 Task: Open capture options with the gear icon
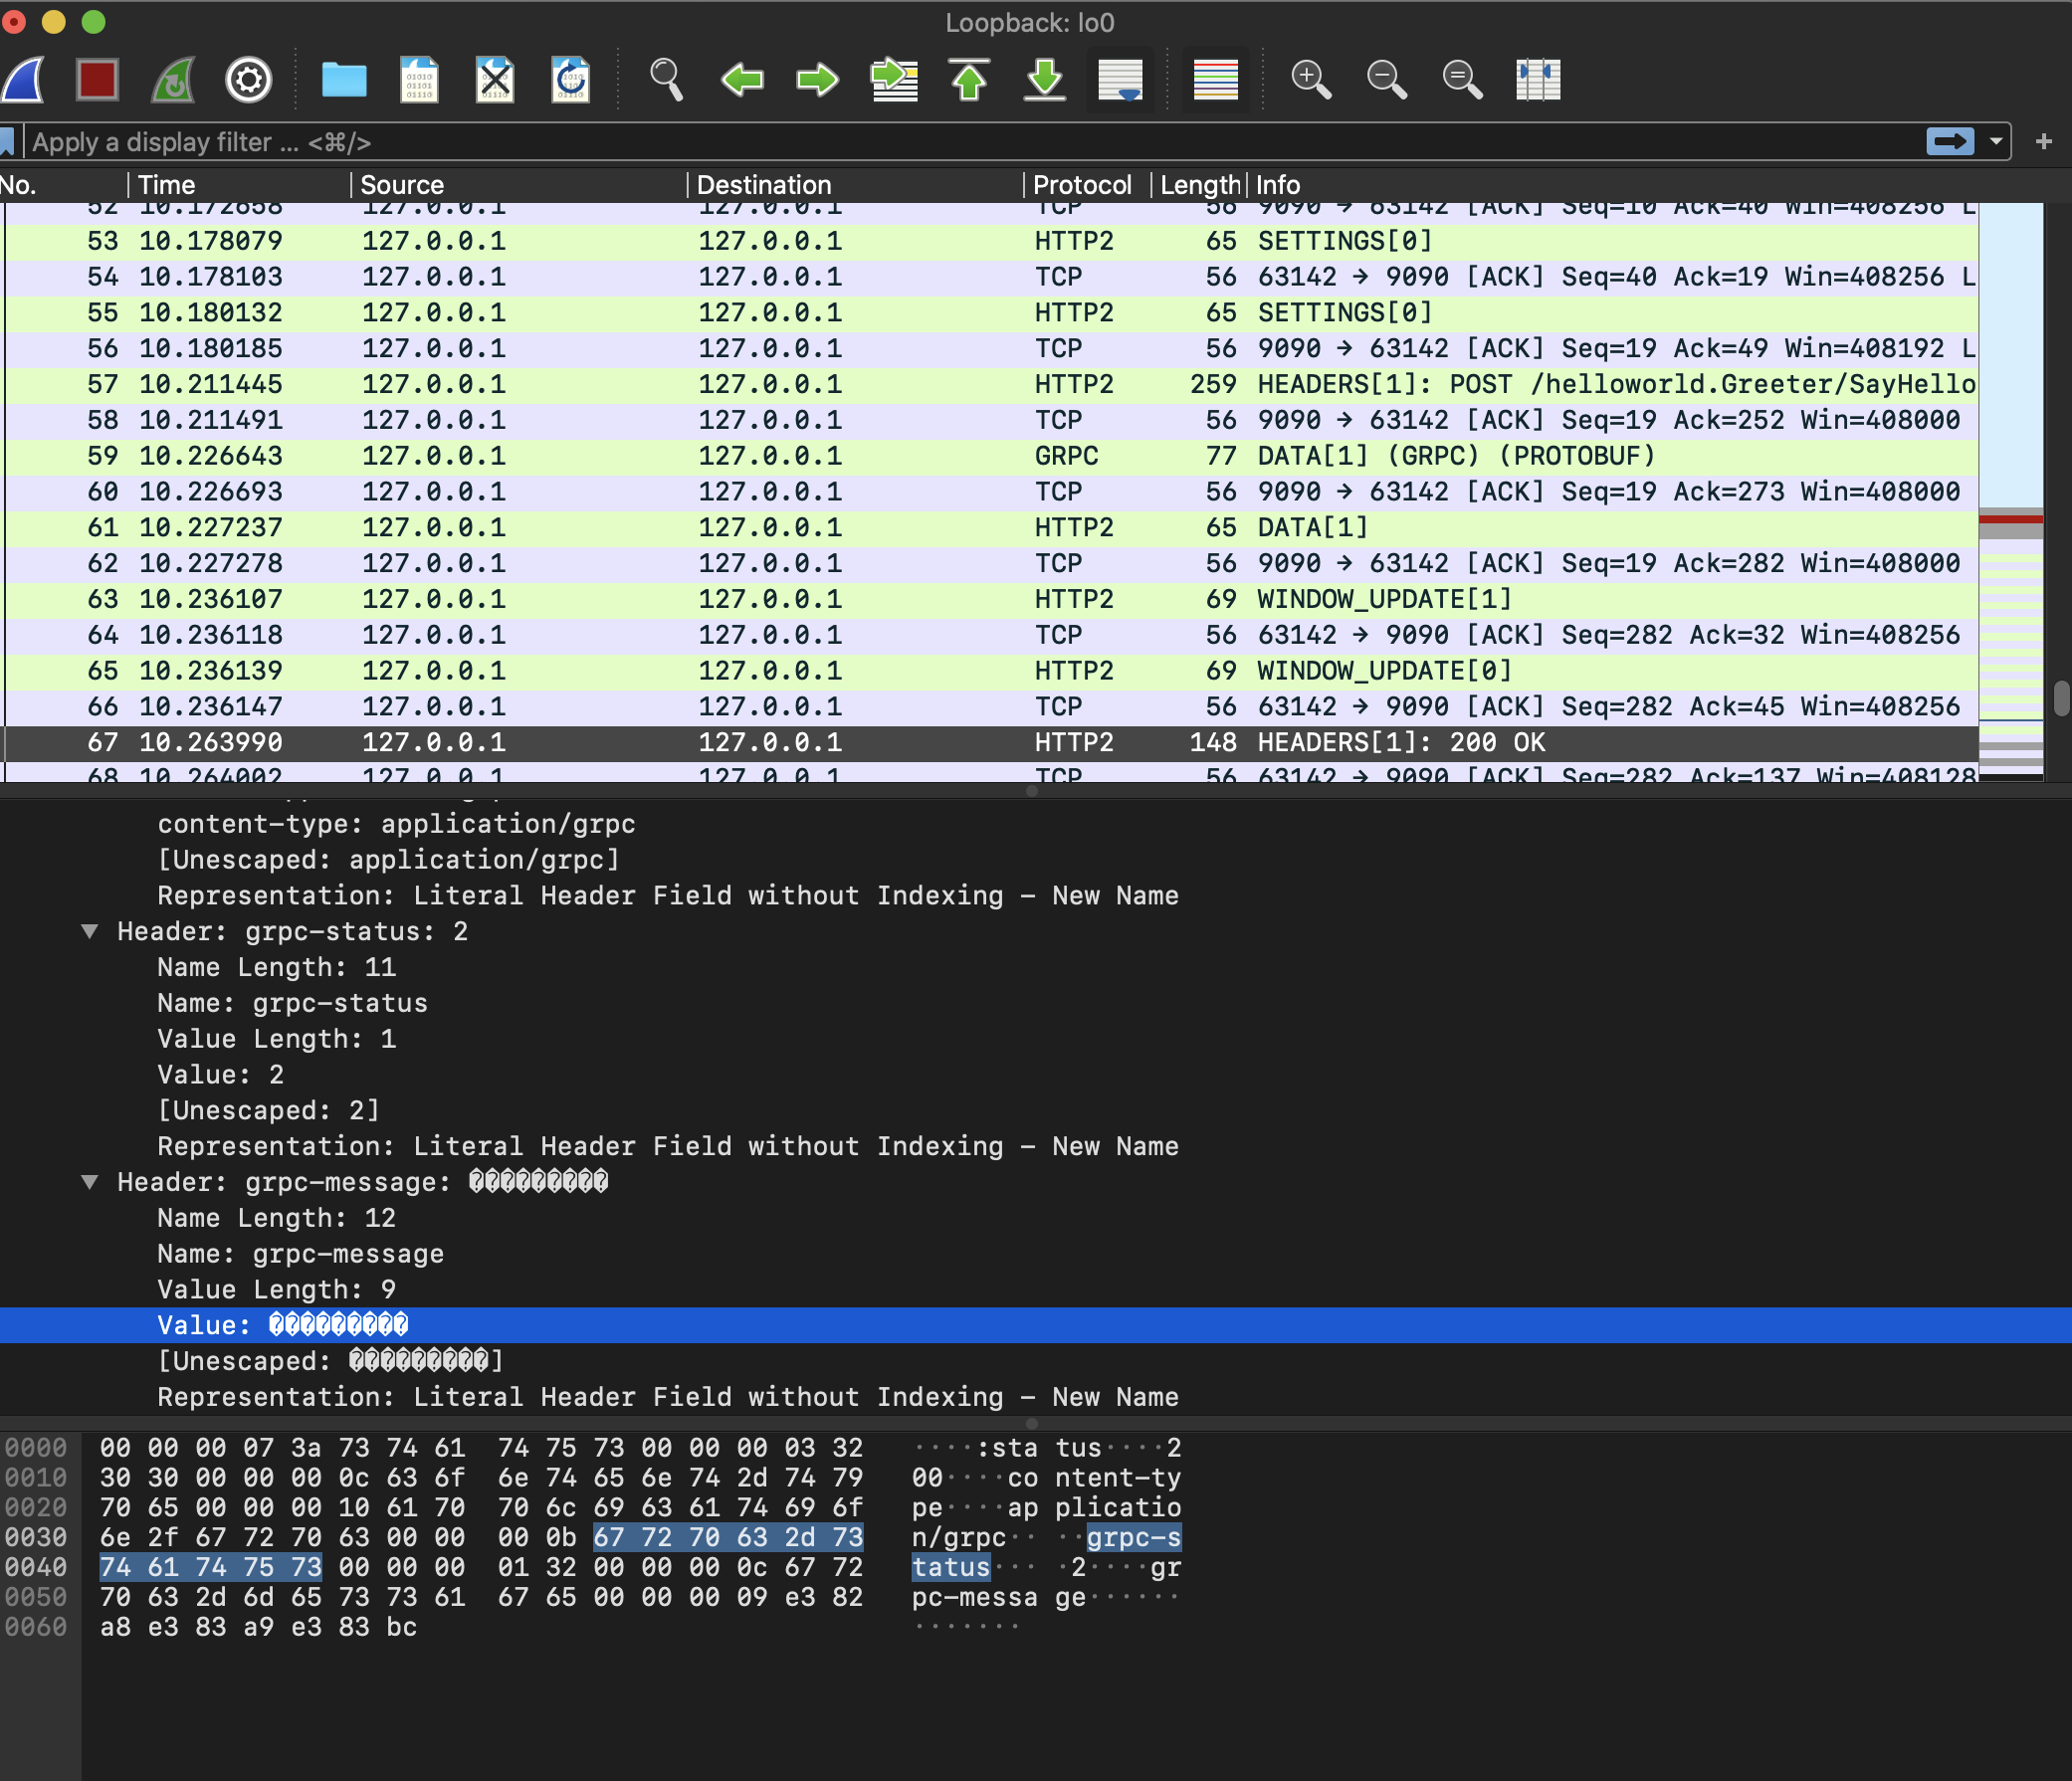pos(248,80)
